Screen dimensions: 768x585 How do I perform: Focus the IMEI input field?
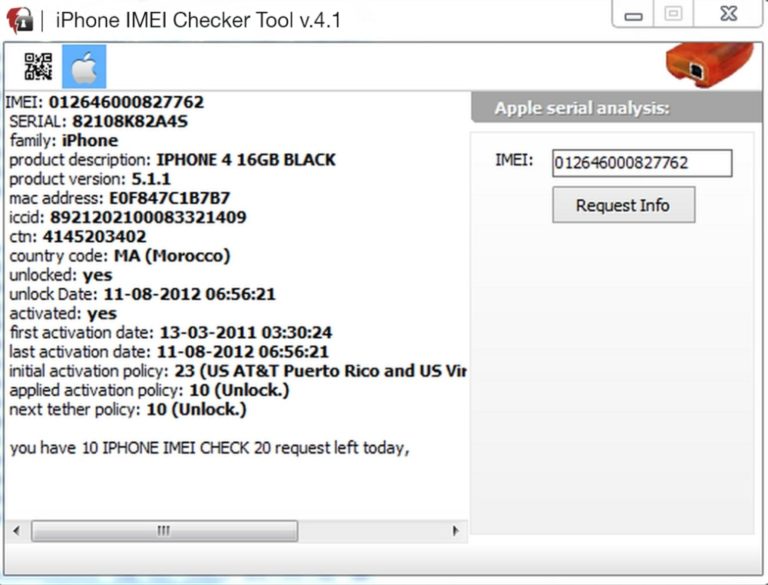coord(642,163)
